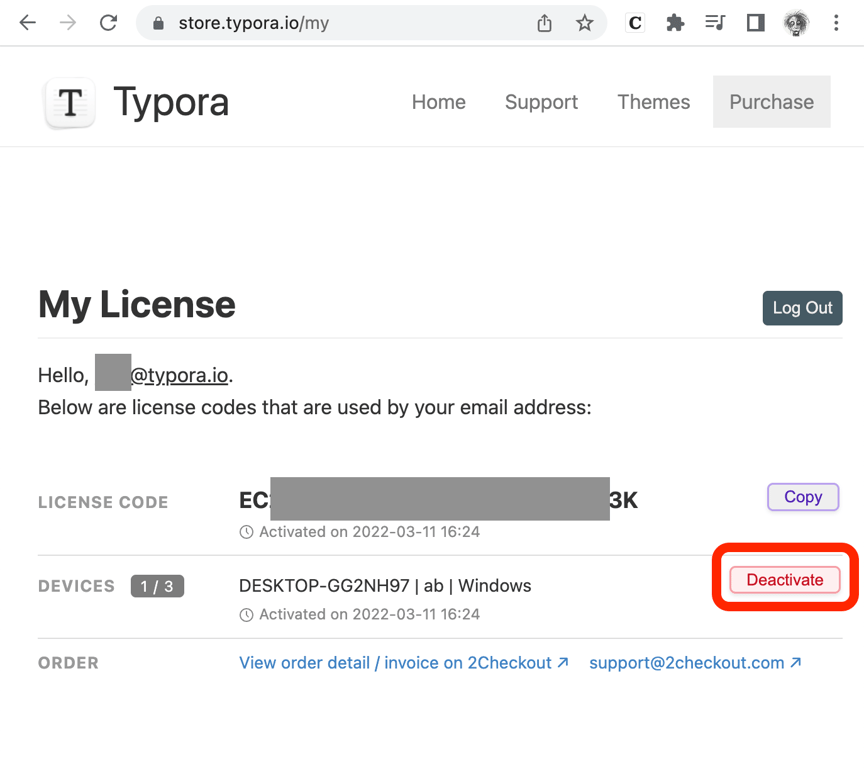Open the Themes nav item
The image size is (864, 768).
[x=653, y=102]
